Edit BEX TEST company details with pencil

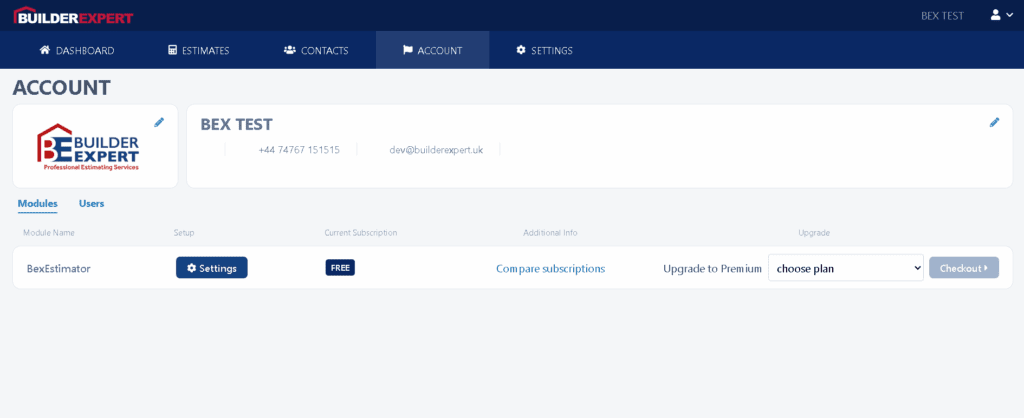[x=994, y=122]
